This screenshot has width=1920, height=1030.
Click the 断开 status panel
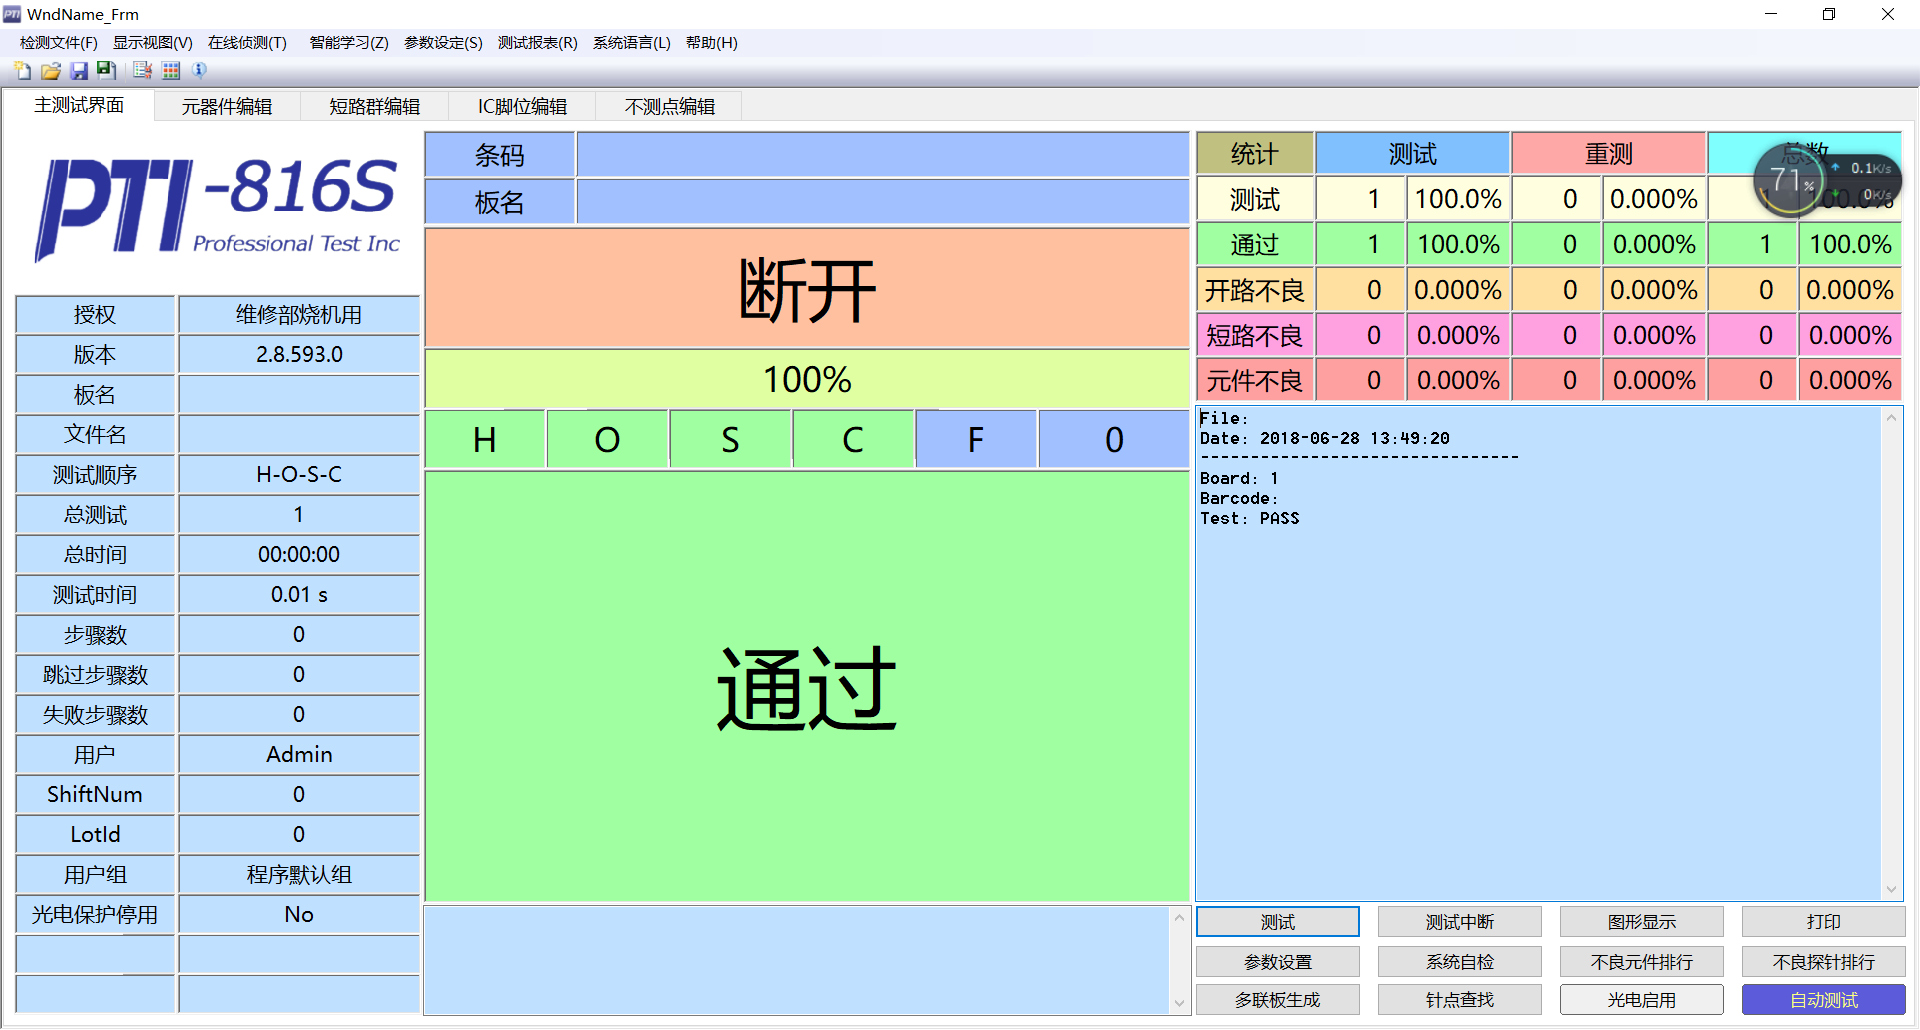(x=807, y=289)
